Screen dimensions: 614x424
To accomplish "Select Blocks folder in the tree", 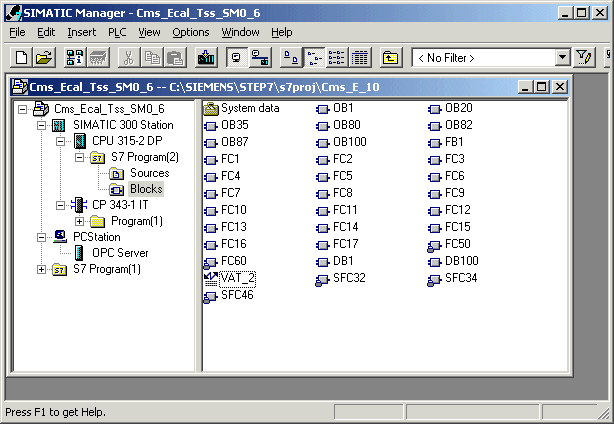I will [146, 189].
